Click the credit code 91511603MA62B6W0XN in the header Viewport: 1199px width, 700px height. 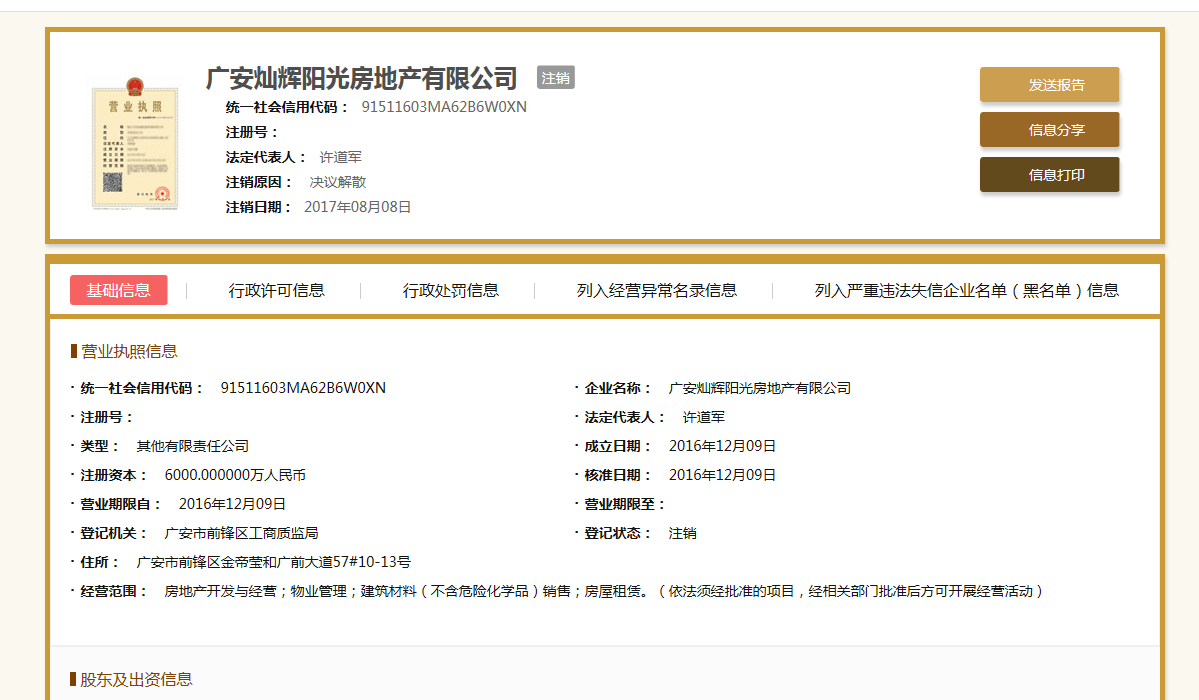[444, 107]
